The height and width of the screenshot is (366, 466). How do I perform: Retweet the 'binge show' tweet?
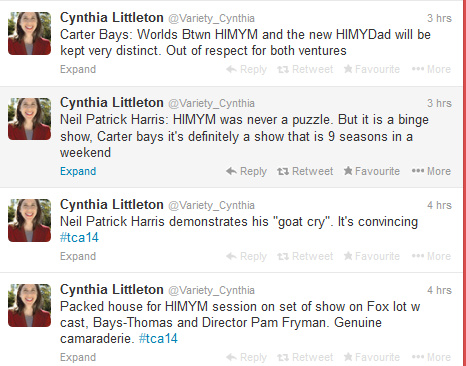point(305,171)
